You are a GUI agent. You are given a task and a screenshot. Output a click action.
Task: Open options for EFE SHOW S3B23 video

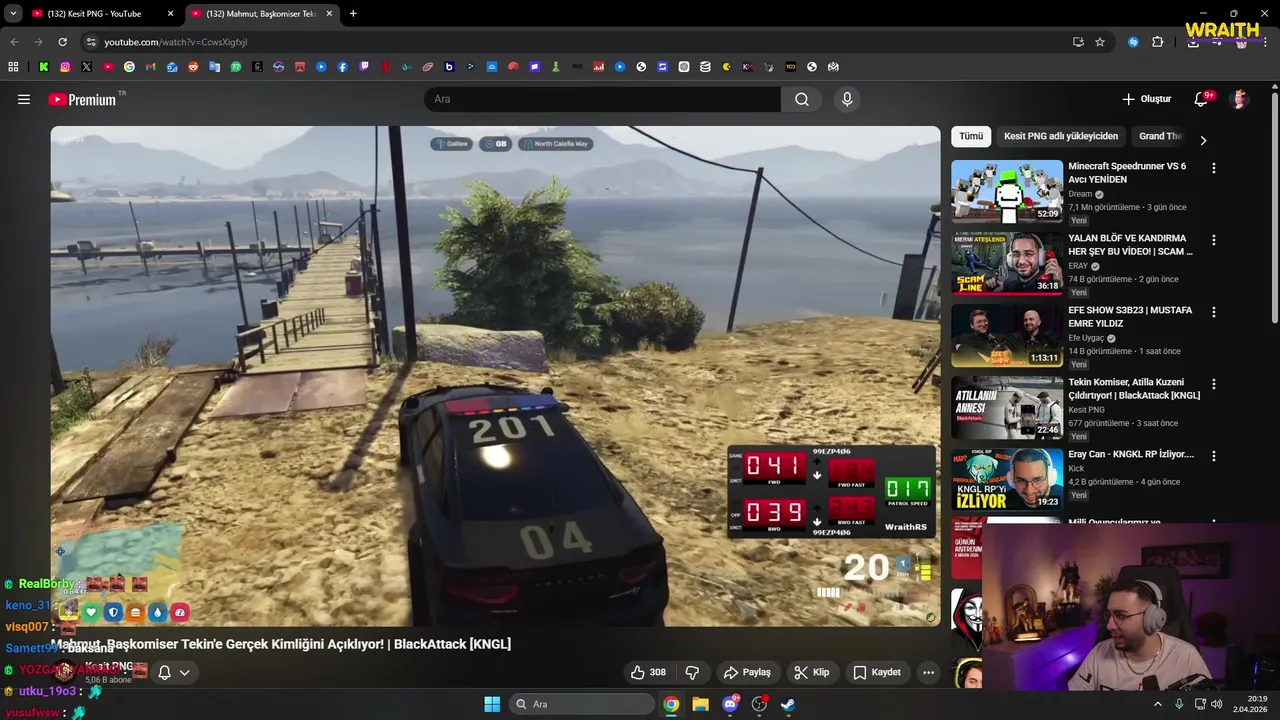pyautogui.click(x=1214, y=312)
